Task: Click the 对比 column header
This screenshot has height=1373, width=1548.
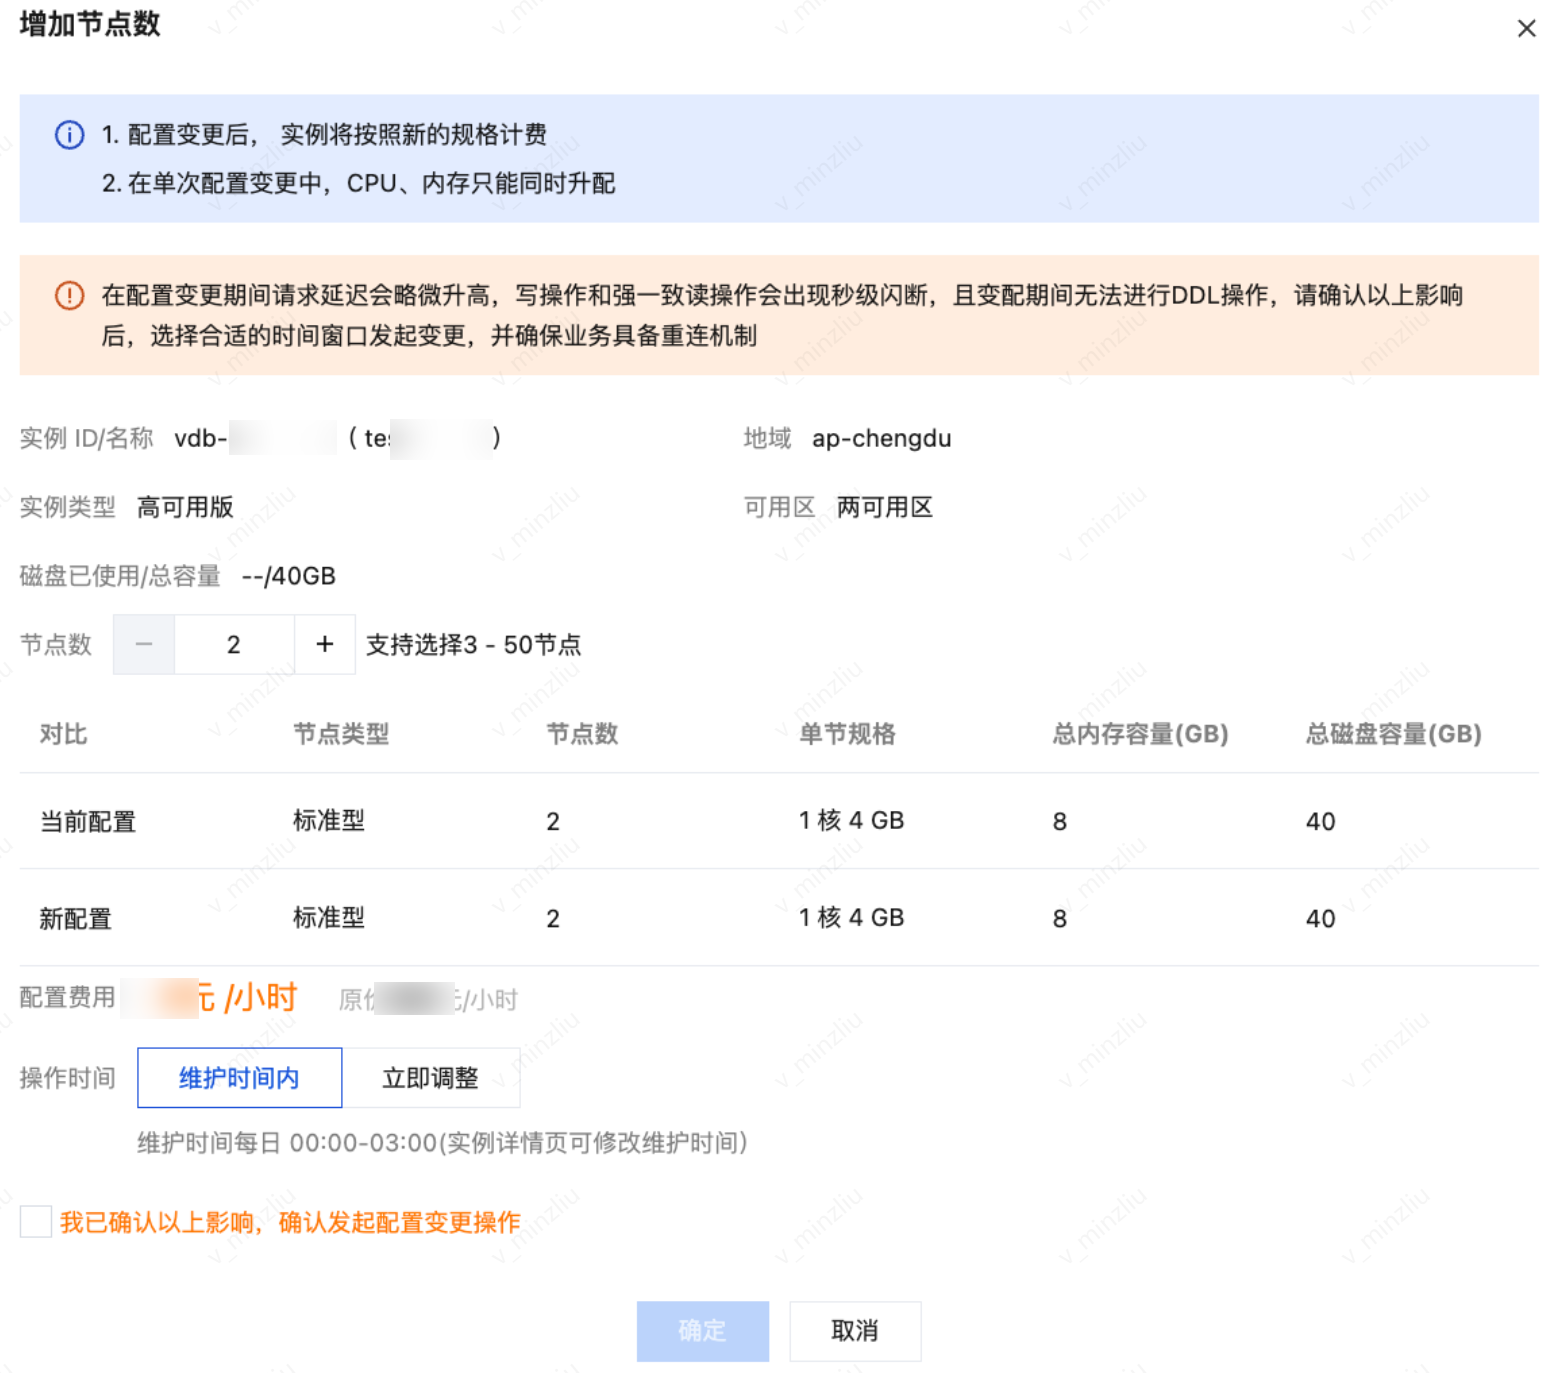Action: (63, 735)
